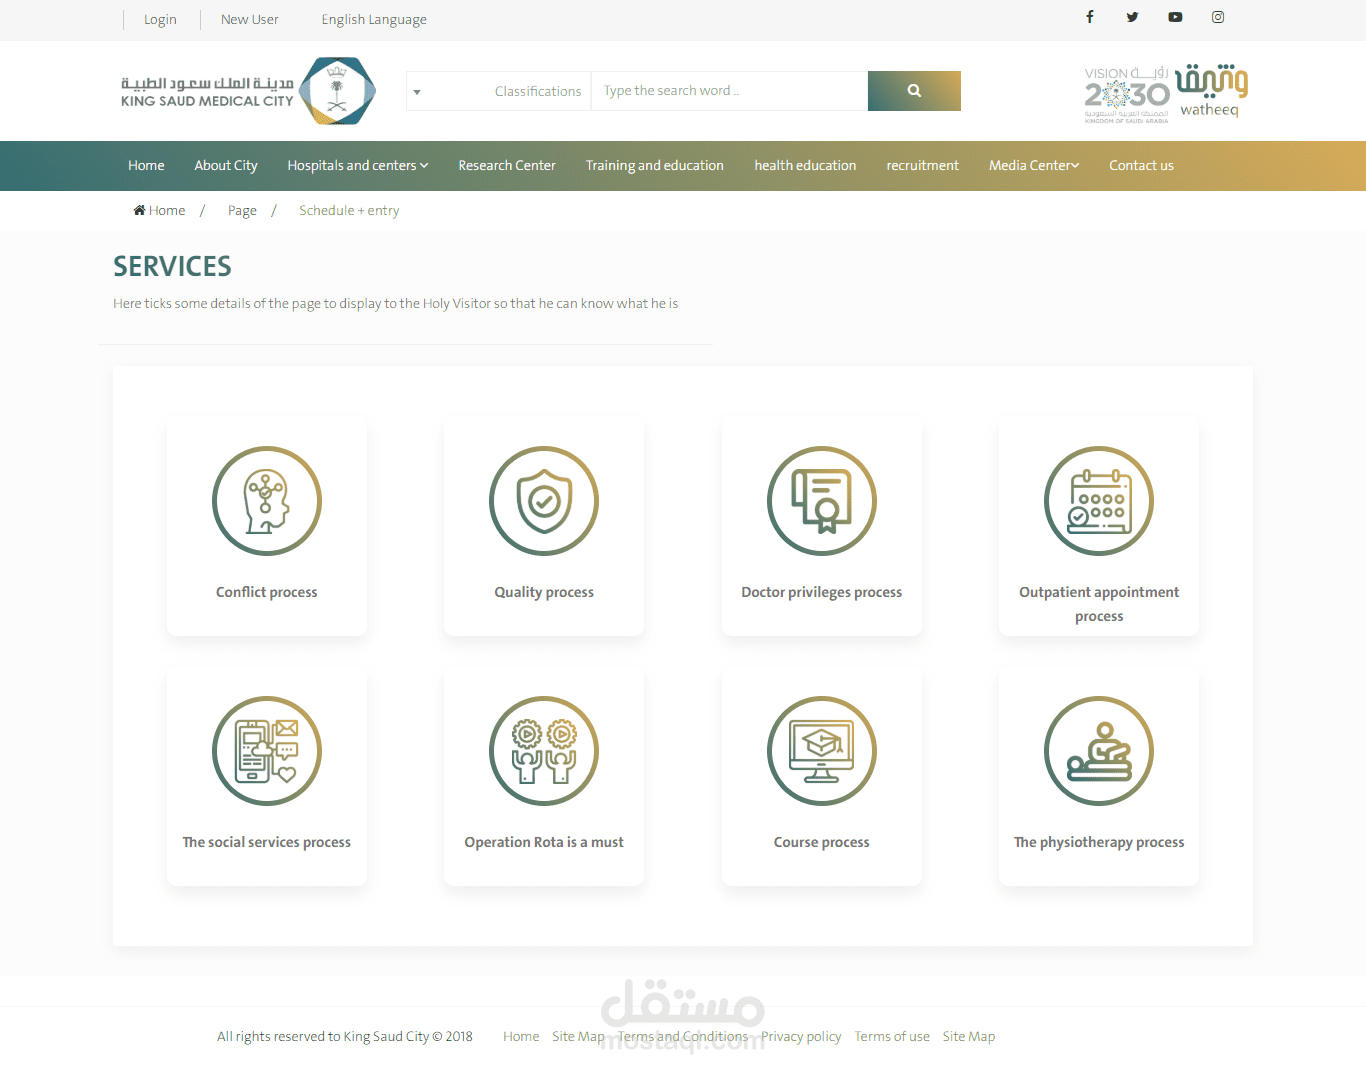
Task: Open Training and education menu item
Action: coord(655,166)
